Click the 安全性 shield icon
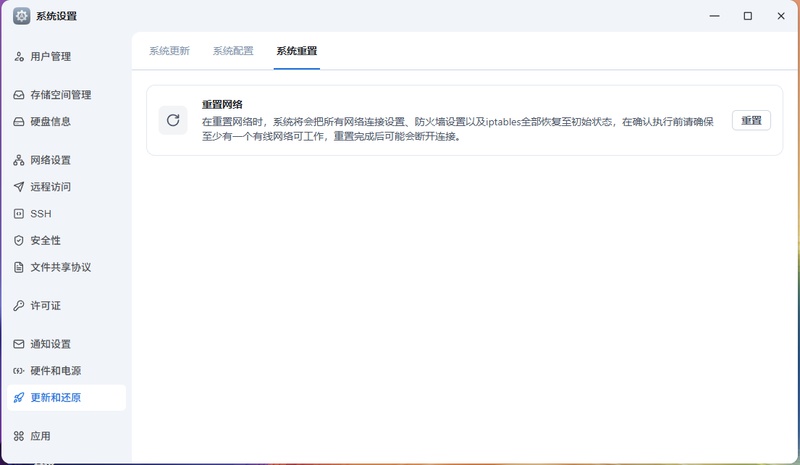The image size is (800, 465). (x=19, y=240)
